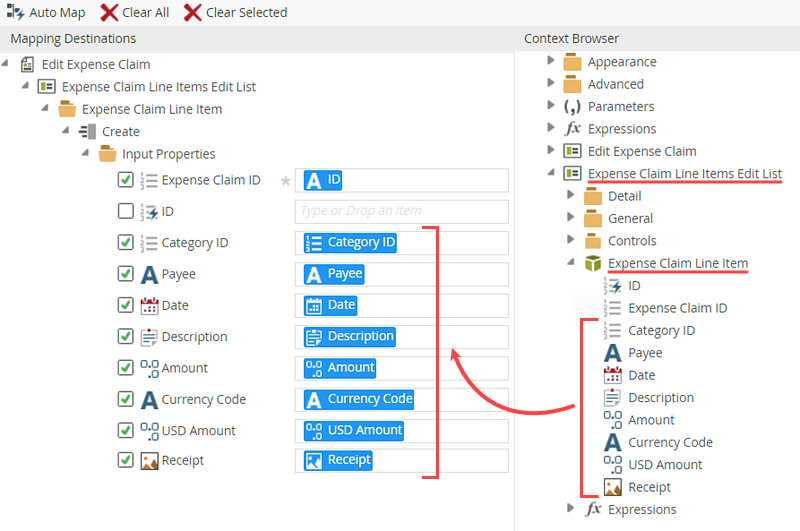Click the Expense Claim Line Items Edit List link
This screenshot has height=531, width=800.
[x=684, y=174]
